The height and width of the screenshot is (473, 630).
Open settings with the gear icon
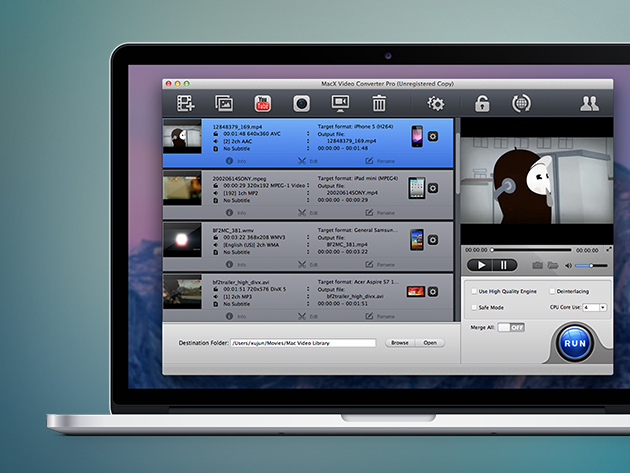point(436,102)
